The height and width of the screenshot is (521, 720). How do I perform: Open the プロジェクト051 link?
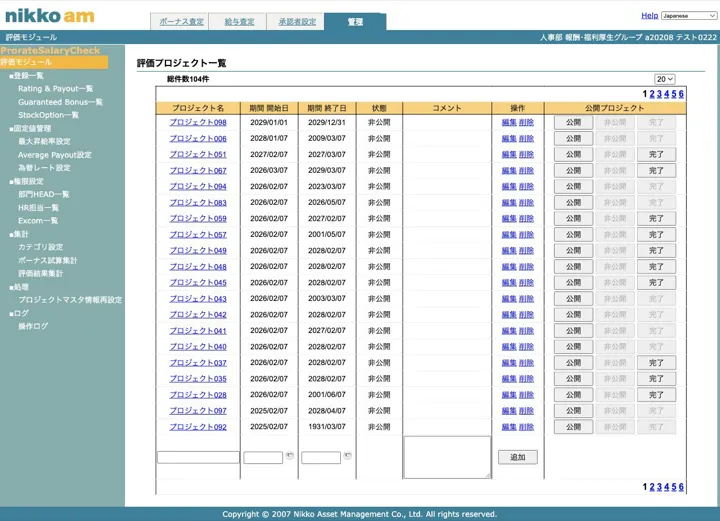pyautogui.click(x=198, y=154)
